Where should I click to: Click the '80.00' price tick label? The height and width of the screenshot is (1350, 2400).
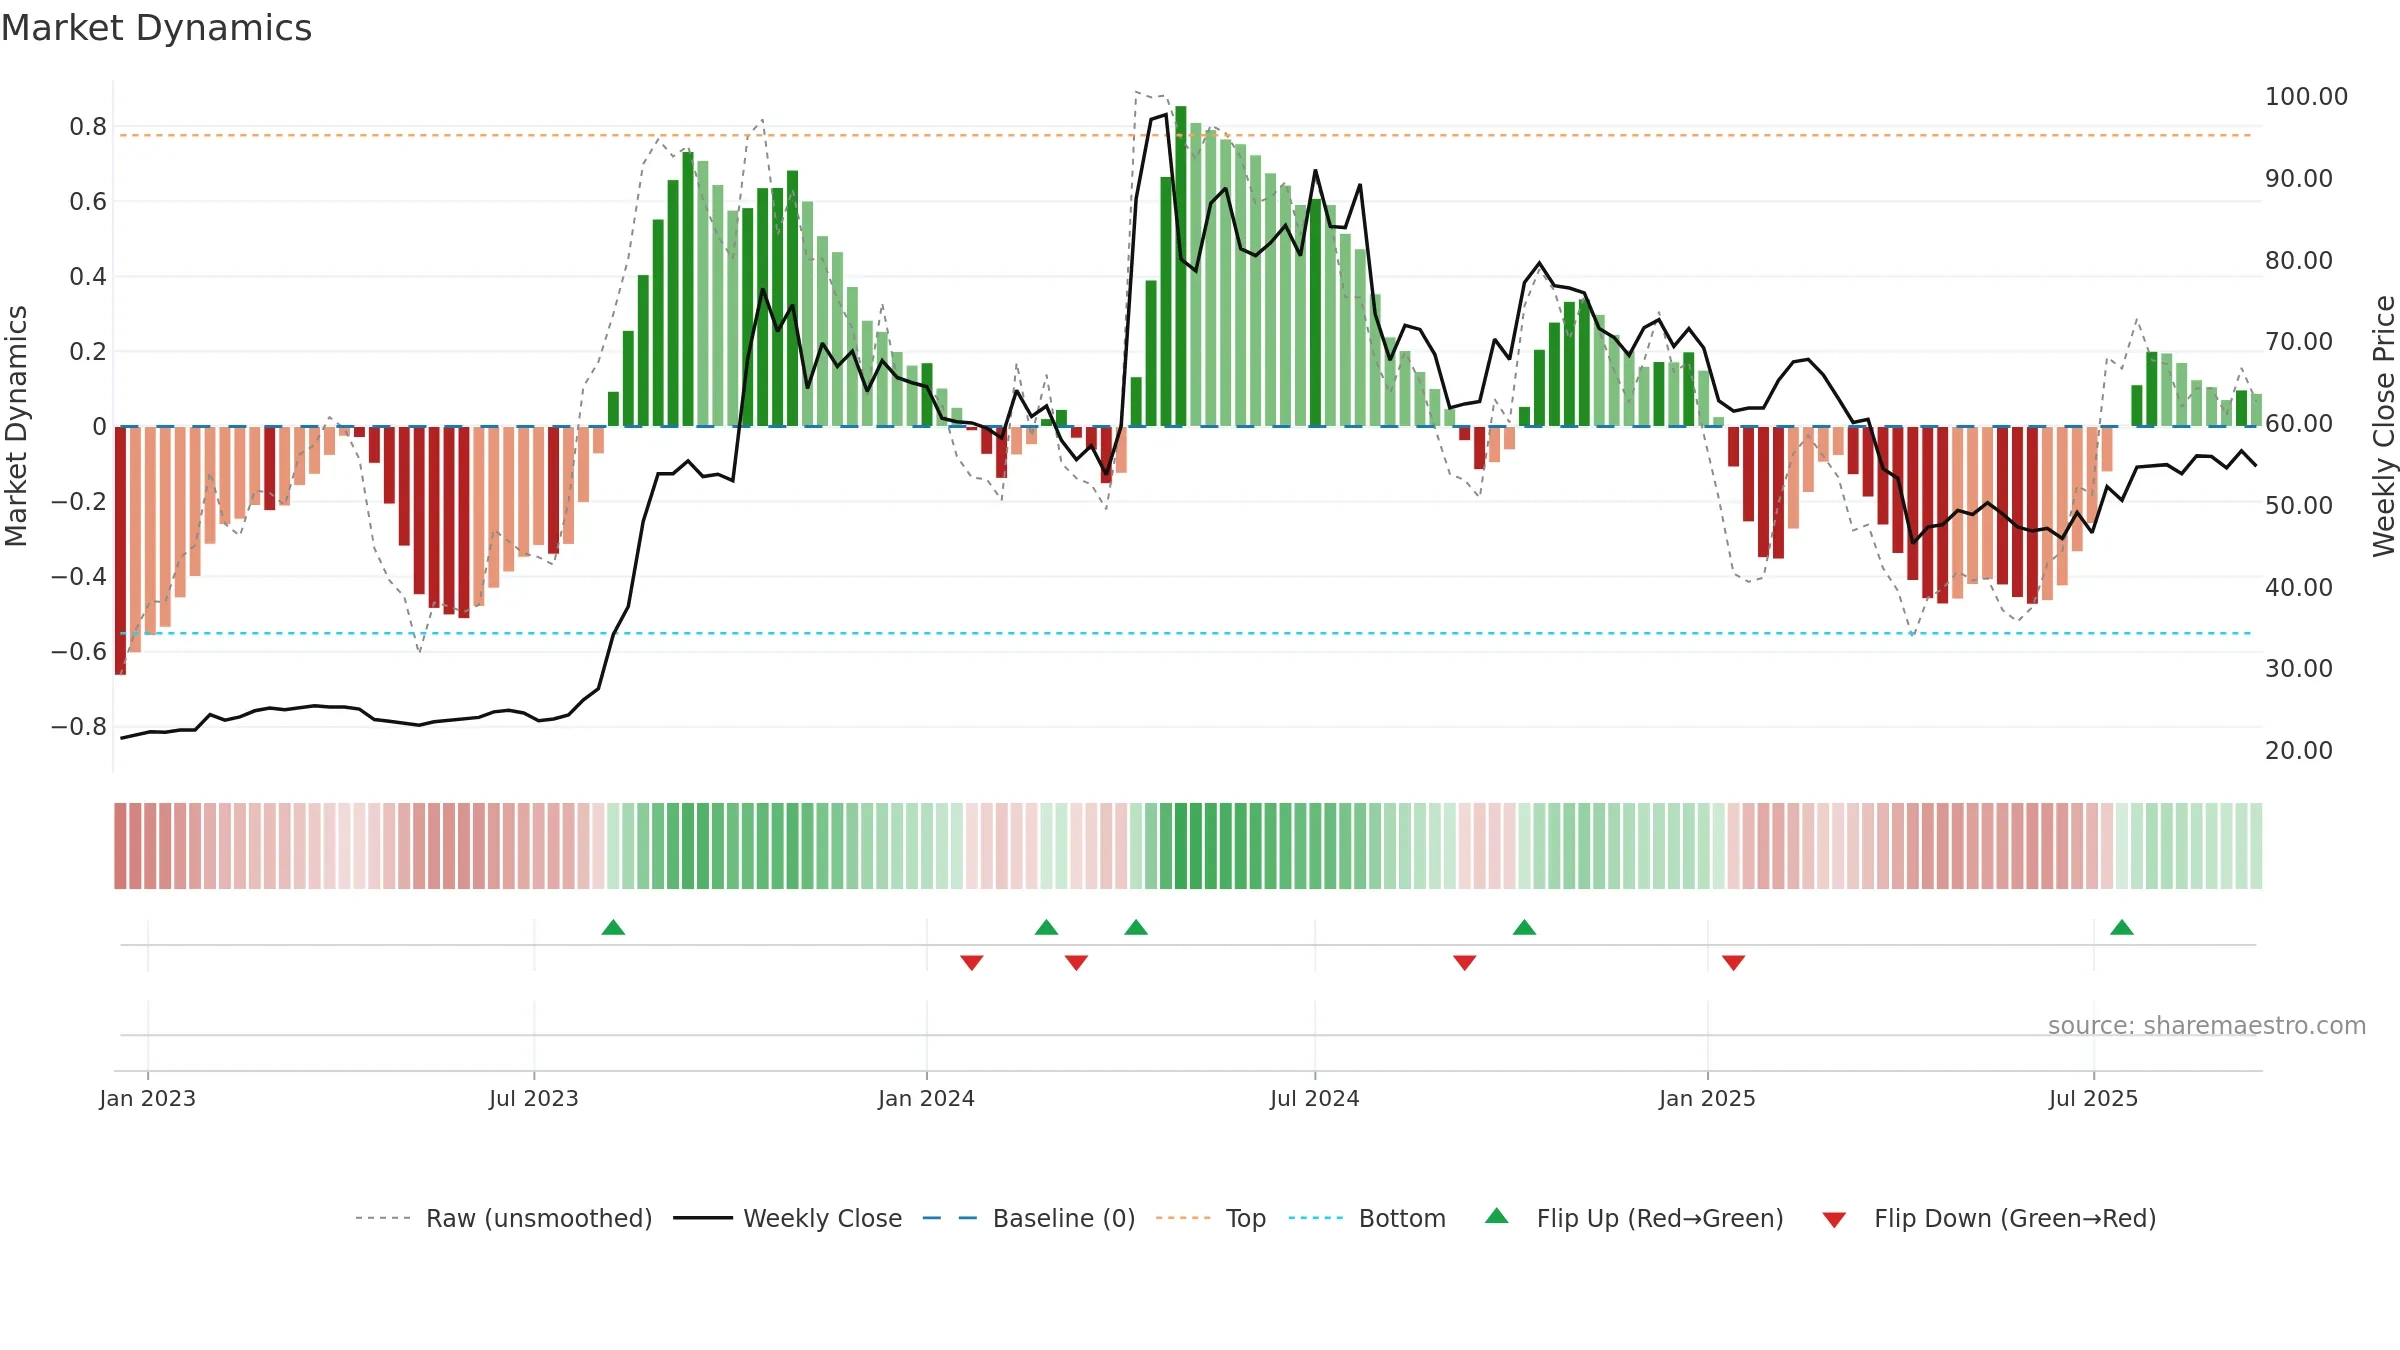[2299, 261]
